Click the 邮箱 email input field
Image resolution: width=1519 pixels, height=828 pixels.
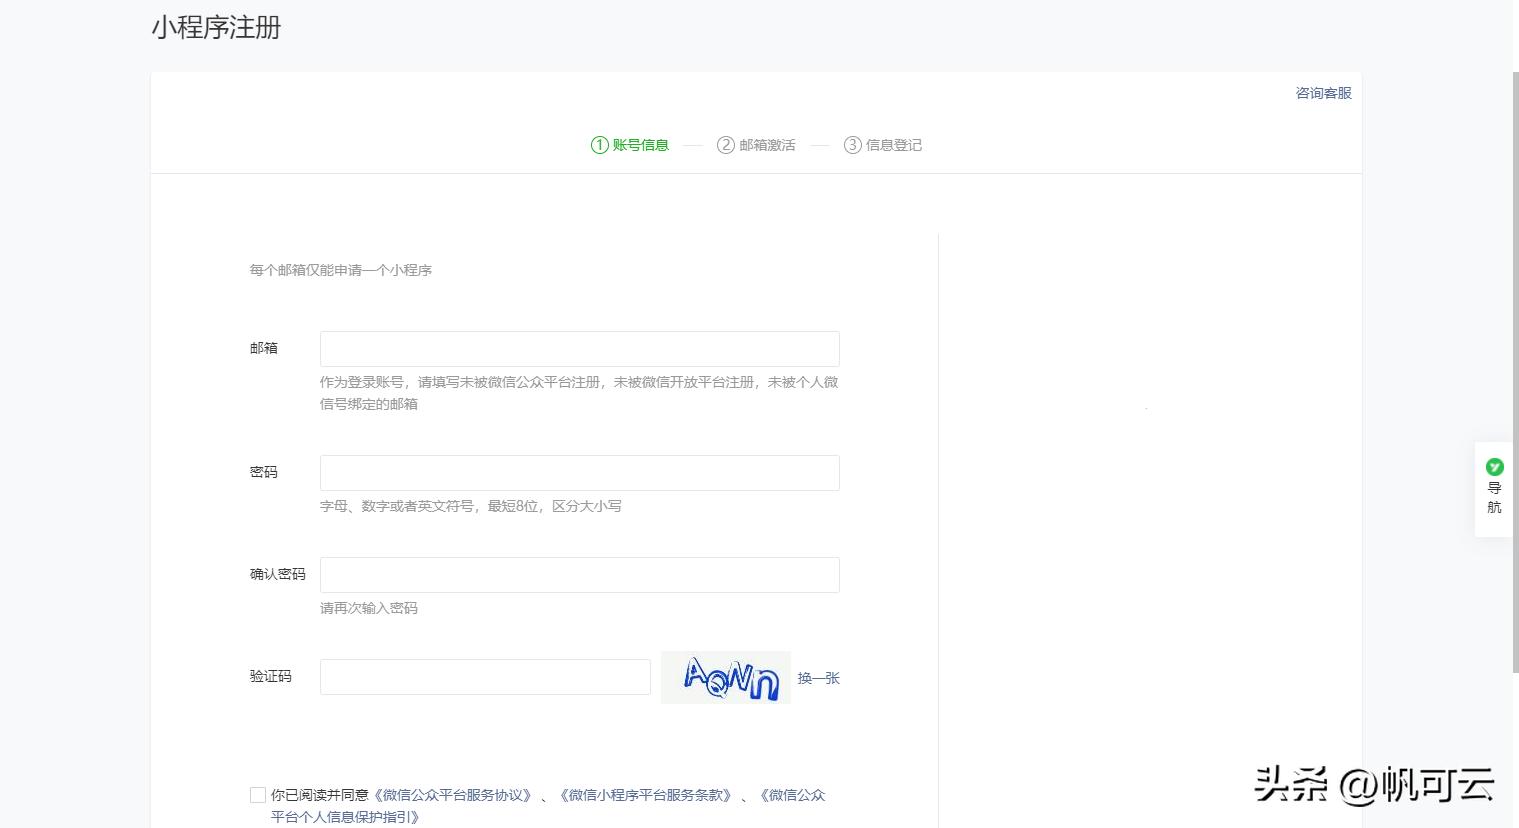(x=579, y=348)
